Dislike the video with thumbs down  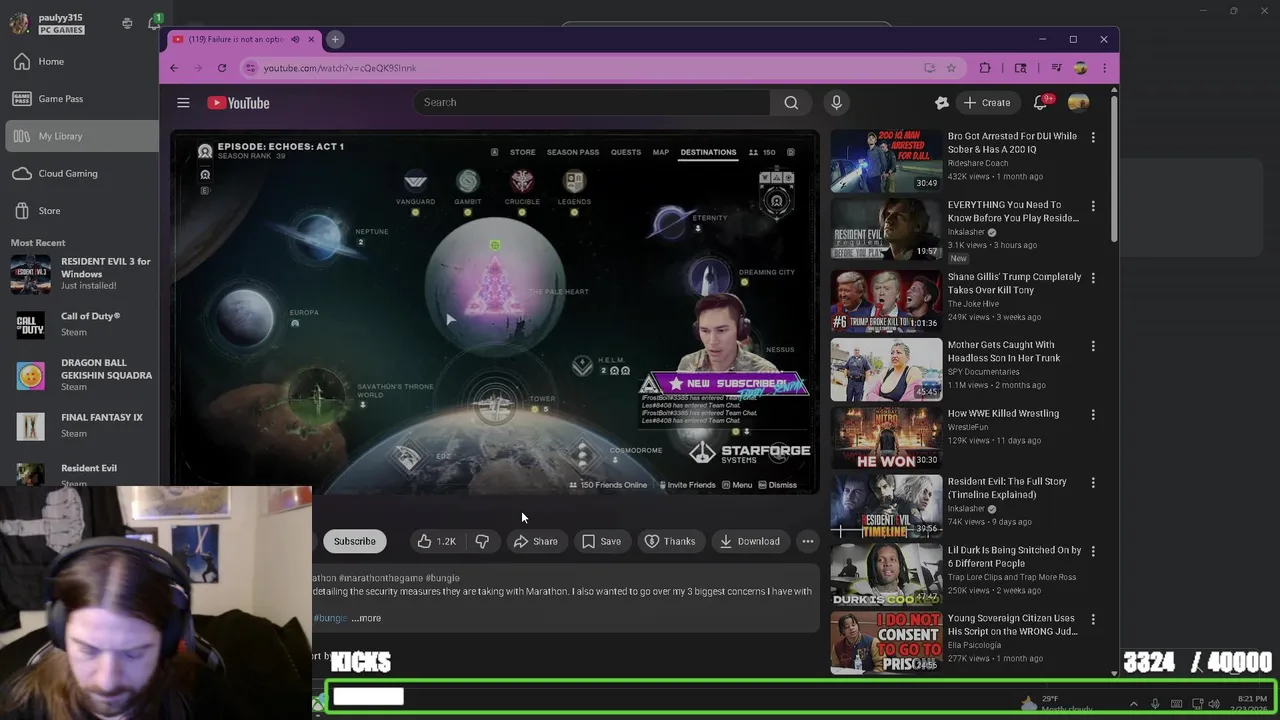click(x=482, y=541)
